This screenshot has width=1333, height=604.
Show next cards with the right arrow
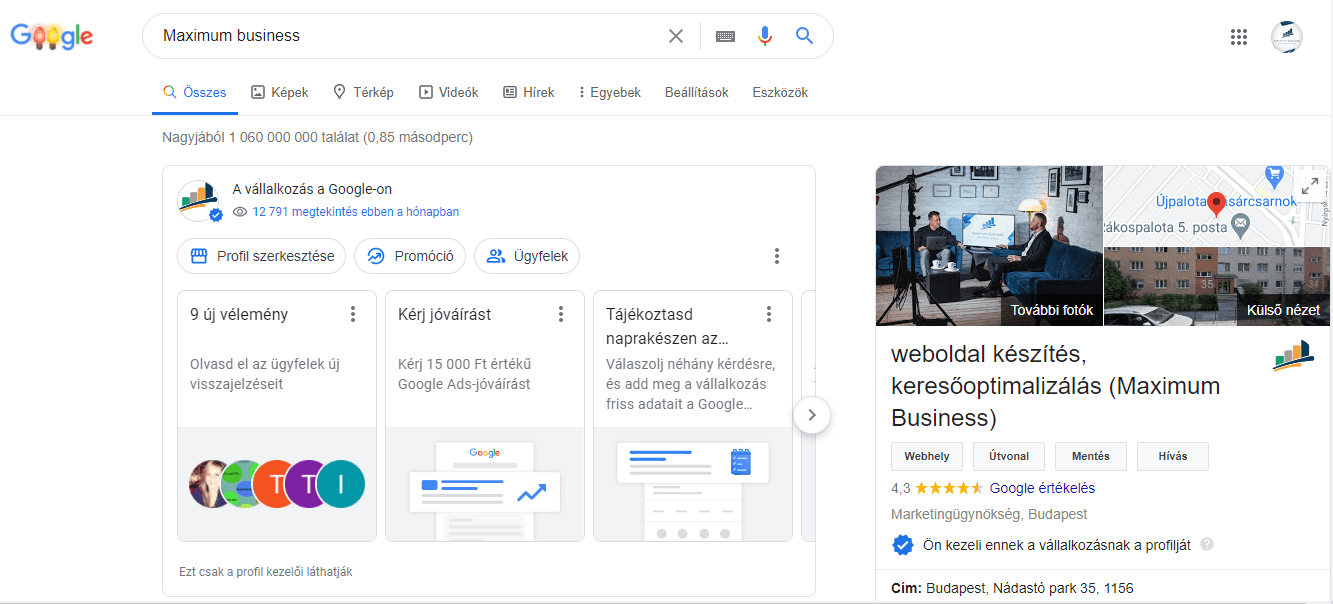(812, 414)
